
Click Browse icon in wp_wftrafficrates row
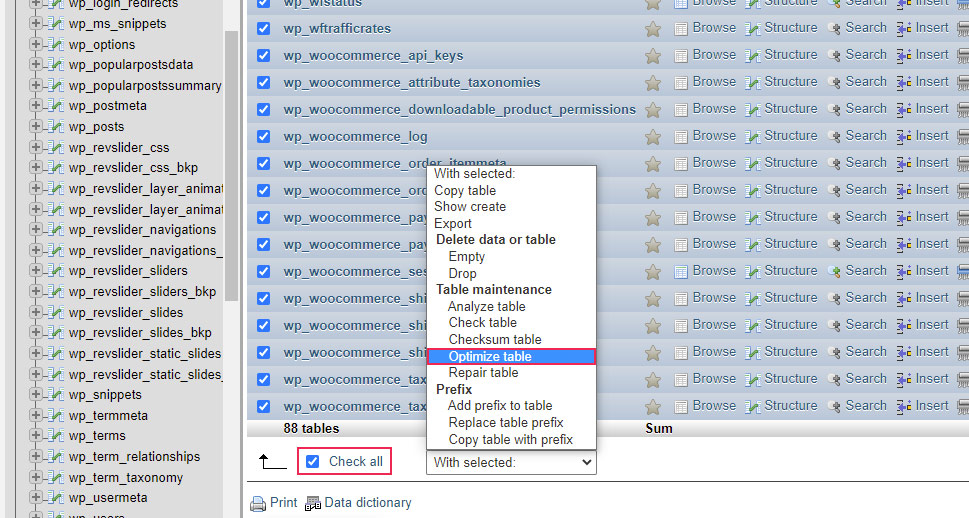pos(680,29)
